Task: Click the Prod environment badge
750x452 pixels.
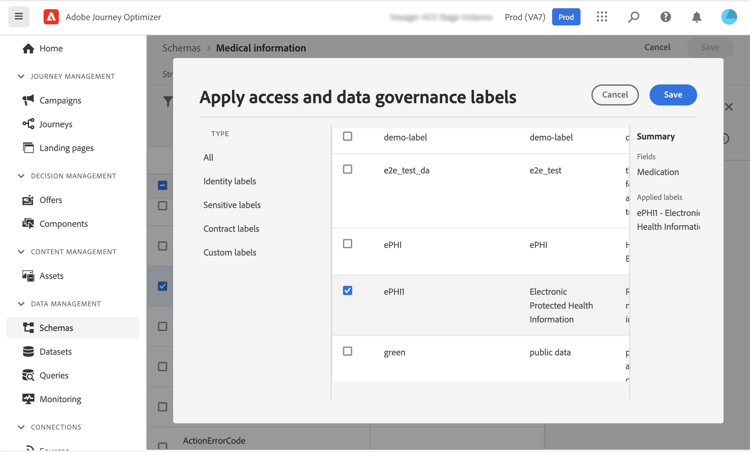Action: [x=566, y=17]
